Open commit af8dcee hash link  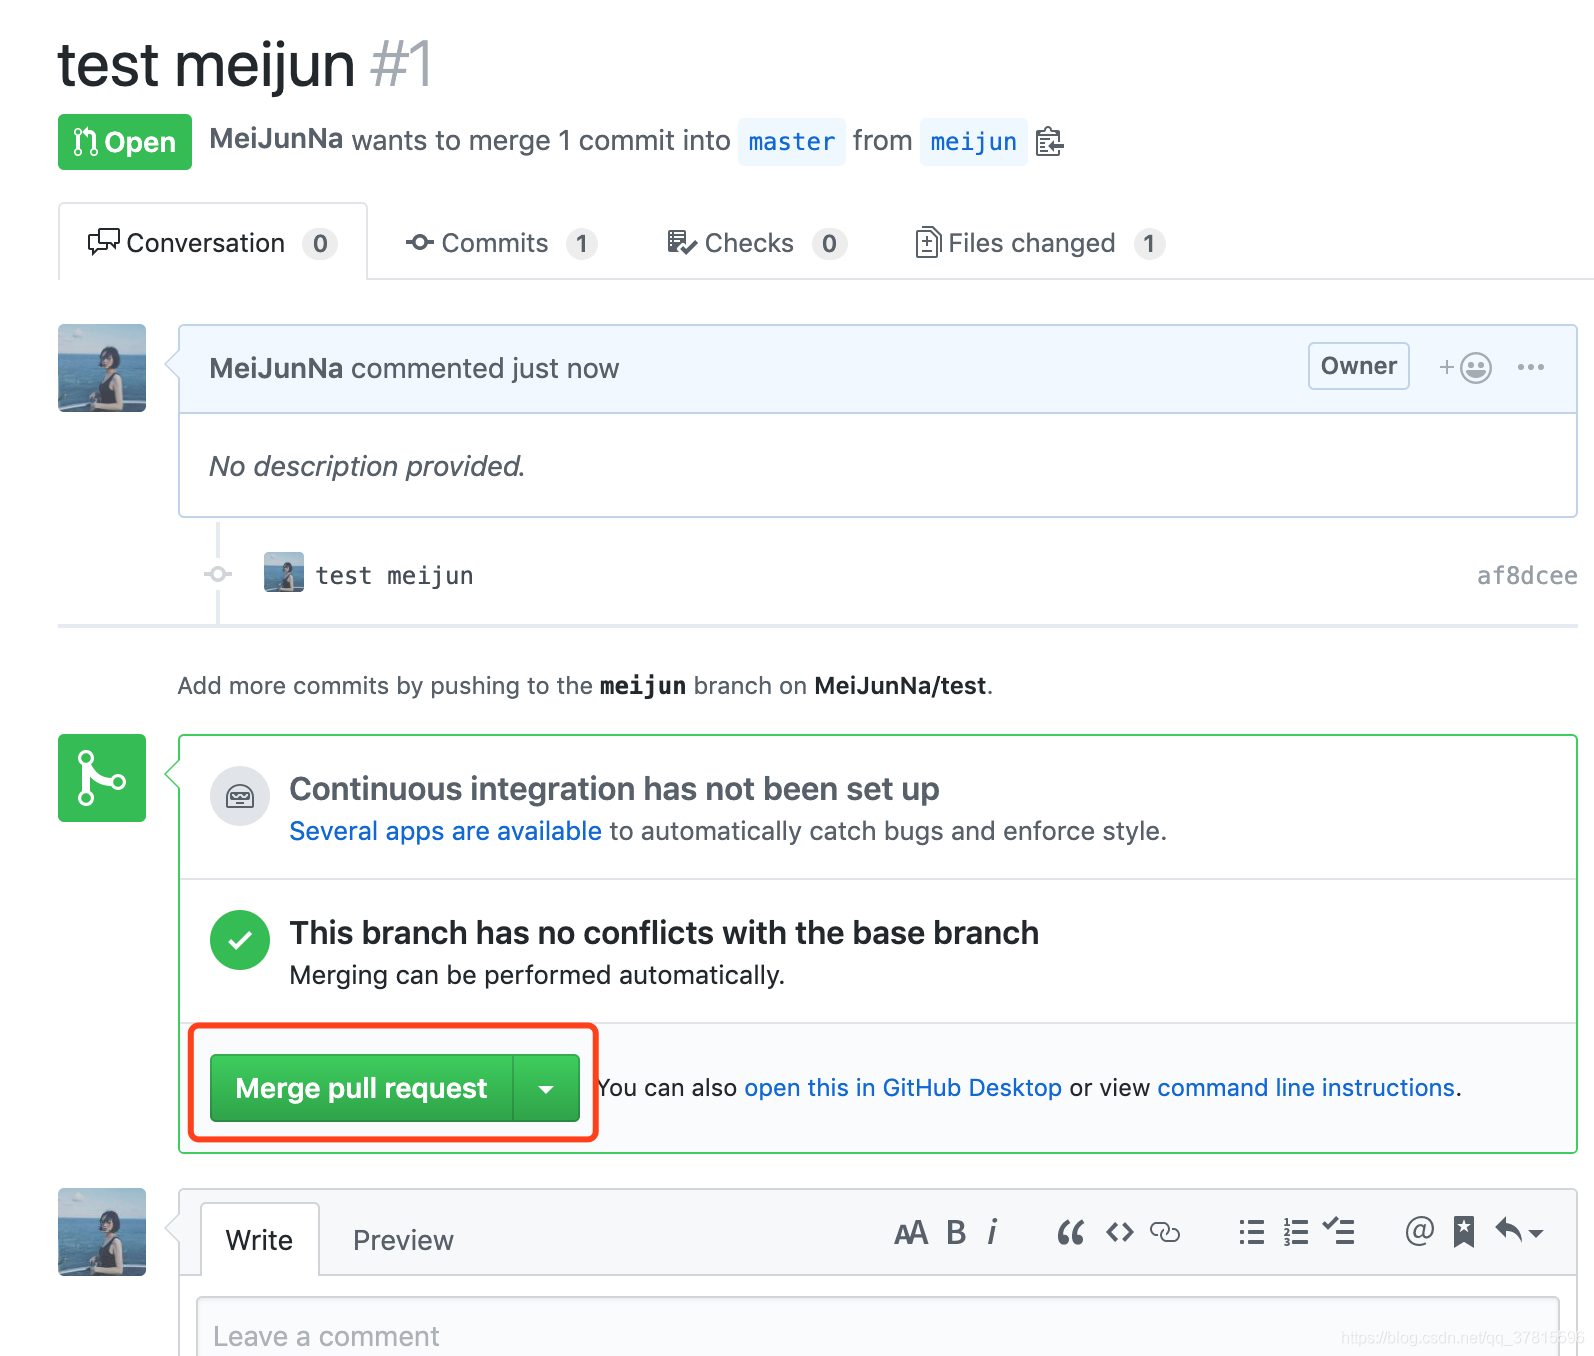tap(1527, 575)
